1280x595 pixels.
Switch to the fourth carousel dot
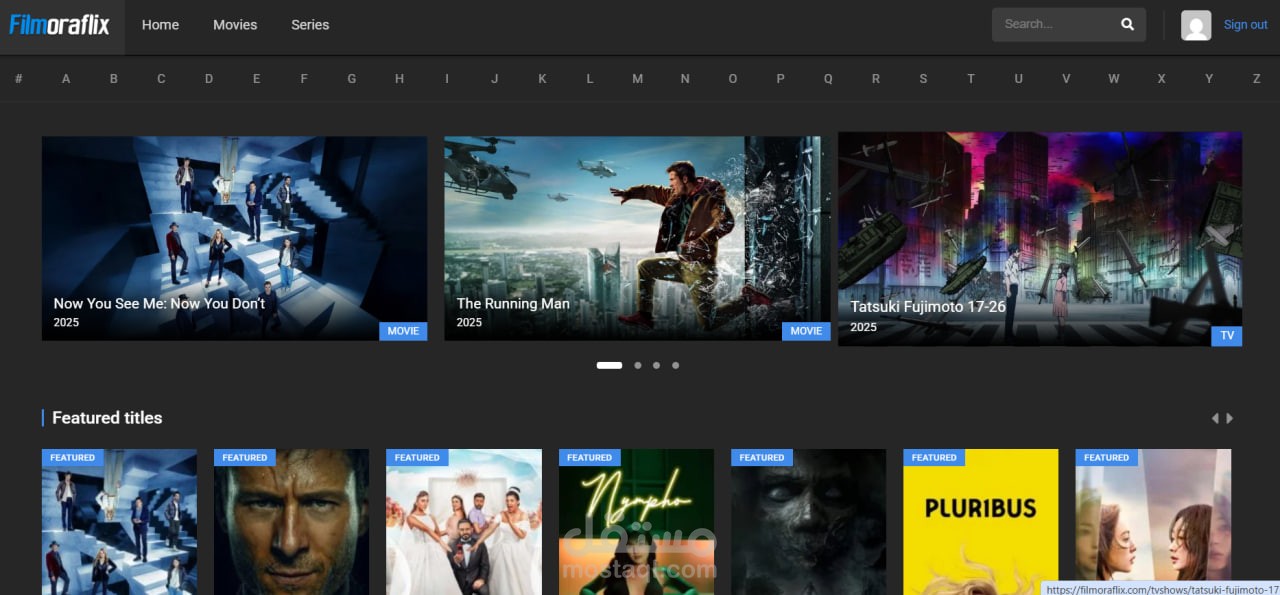tap(675, 365)
